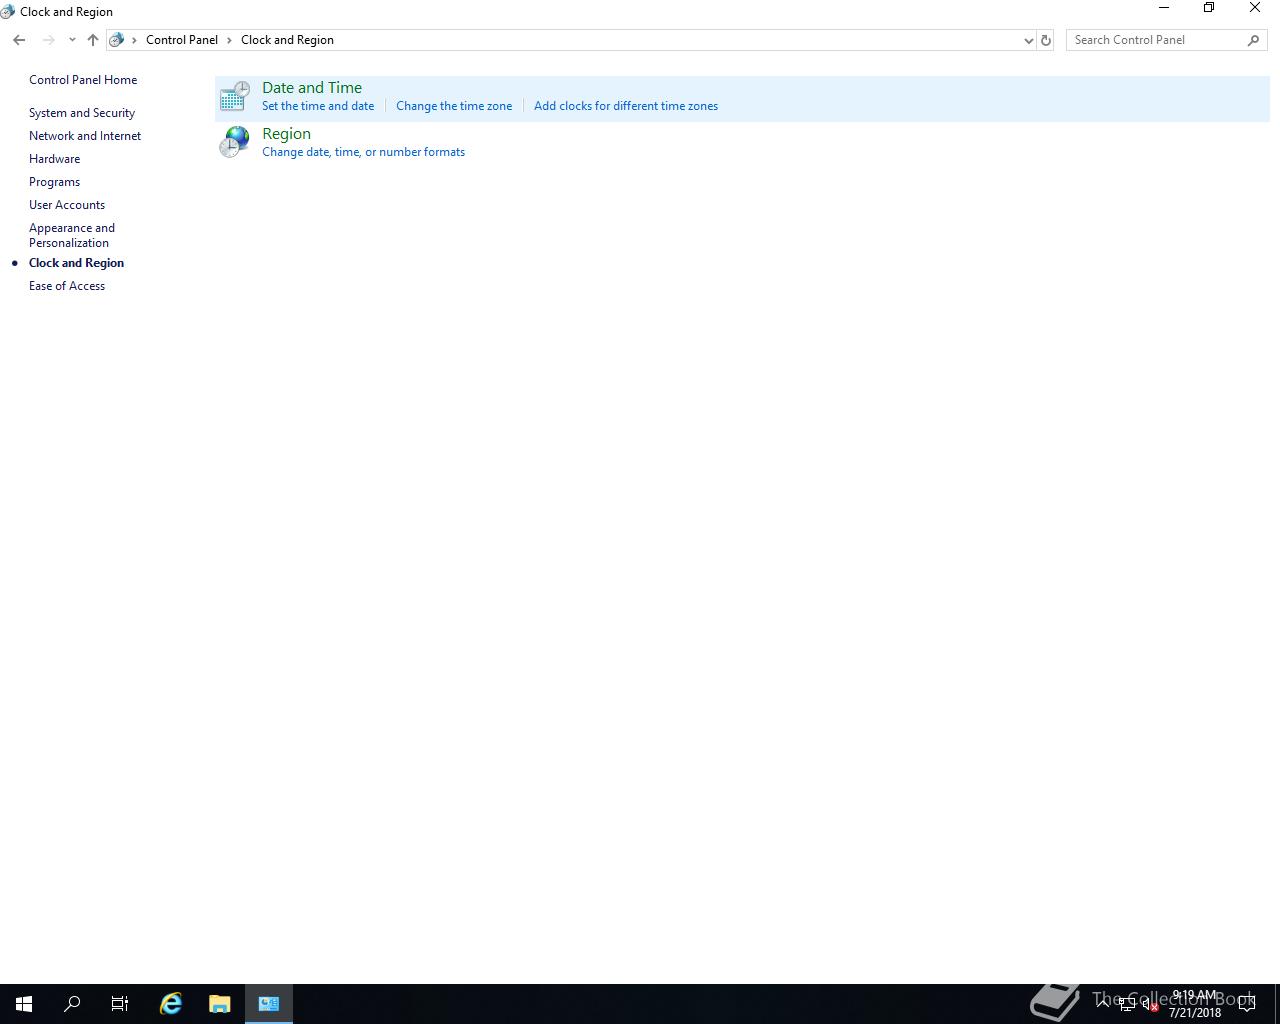Select Clock and Region in sidebar
This screenshot has width=1280, height=1024.
(x=76, y=263)
